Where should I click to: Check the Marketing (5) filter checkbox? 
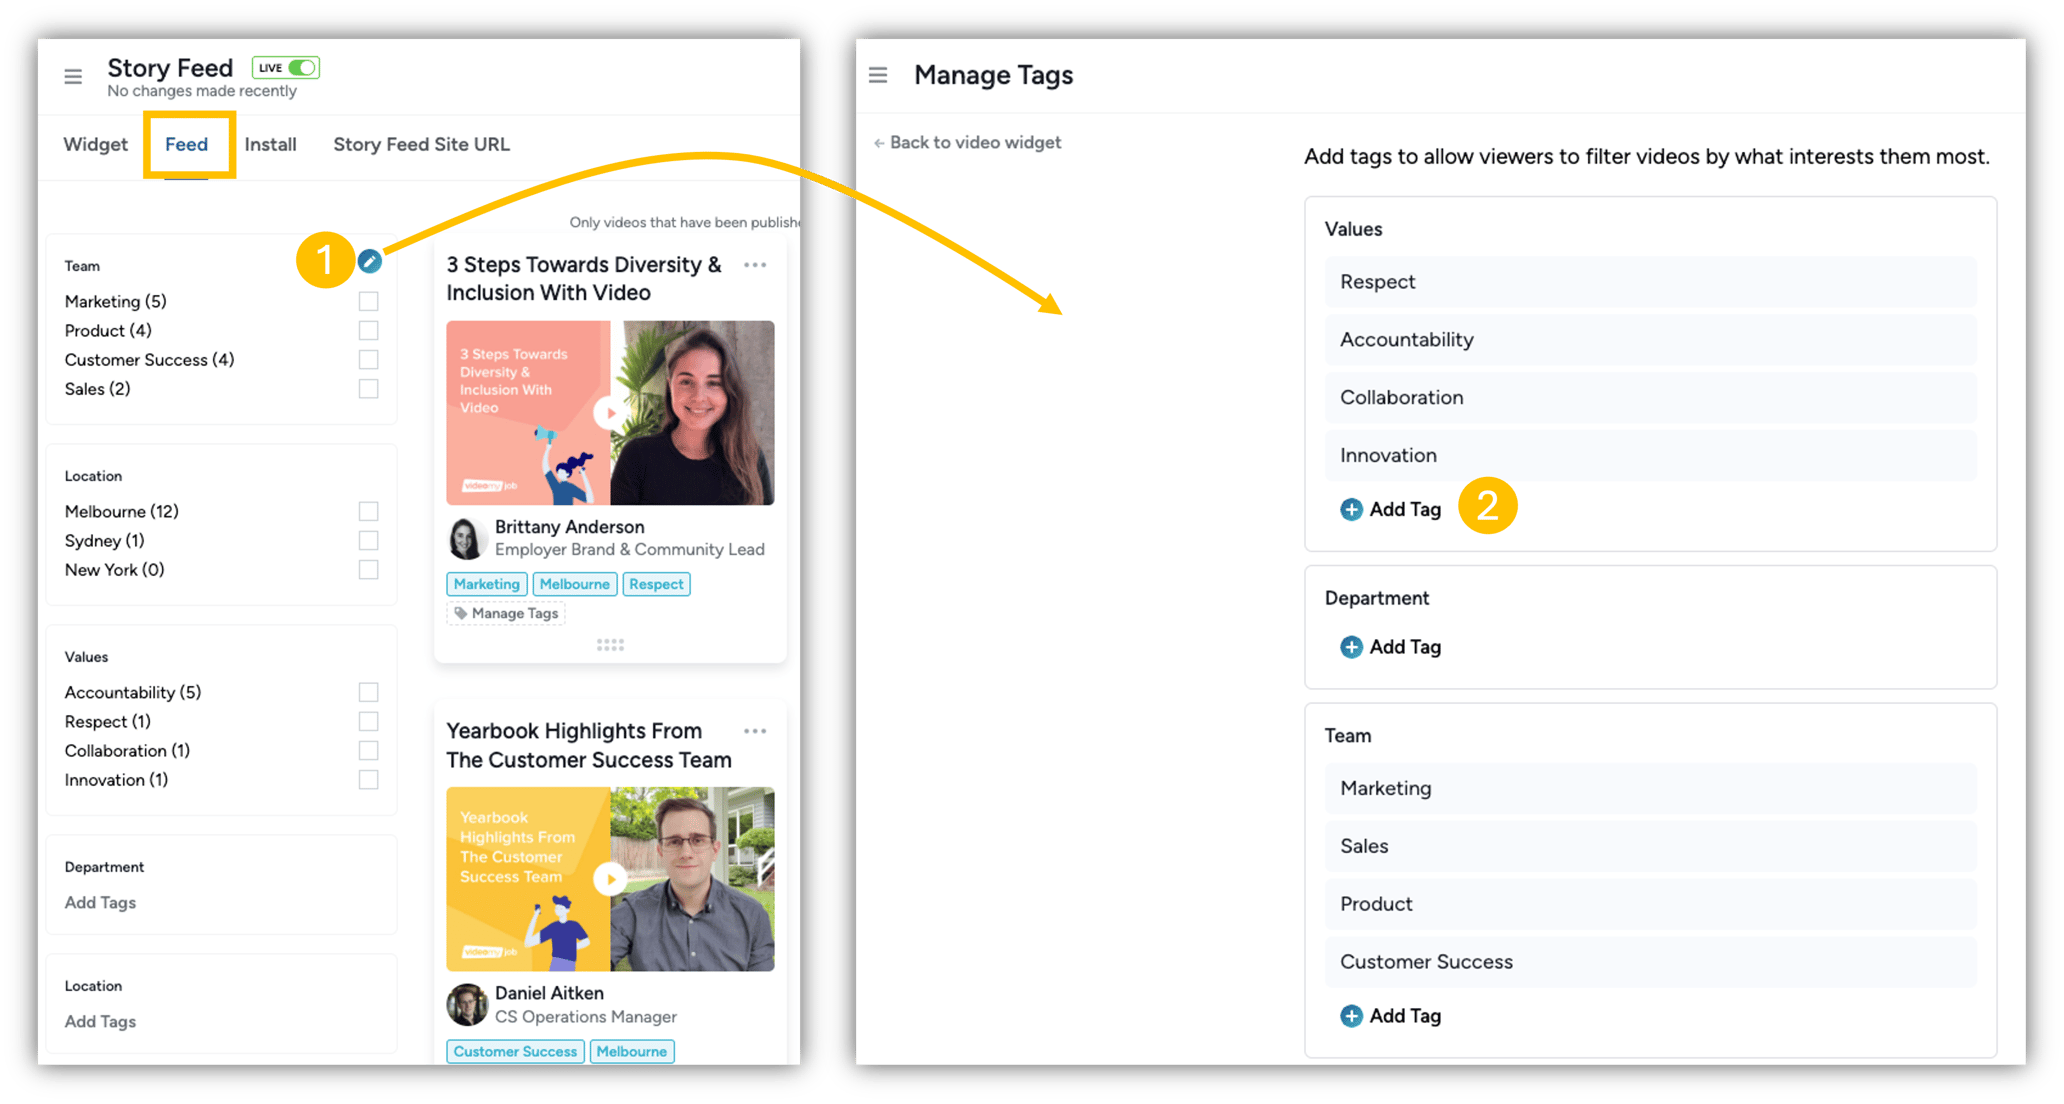[x=368, y=300]
